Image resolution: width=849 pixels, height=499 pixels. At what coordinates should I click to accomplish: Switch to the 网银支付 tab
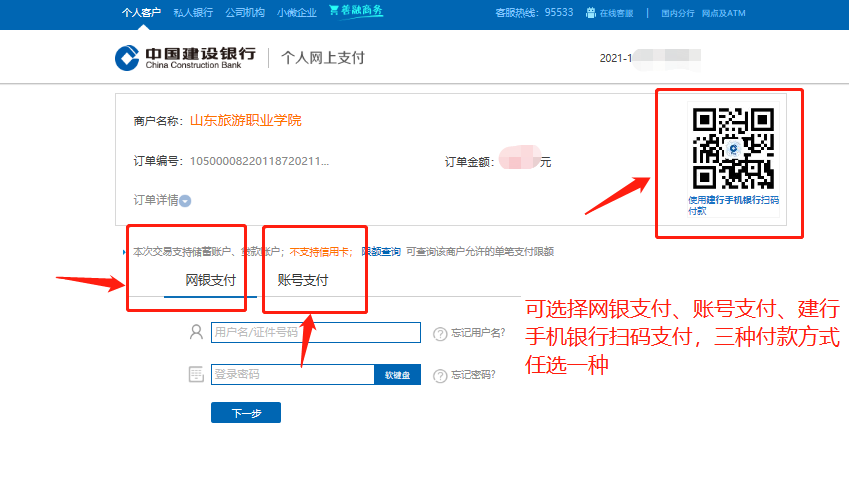(x=211, y=280)
